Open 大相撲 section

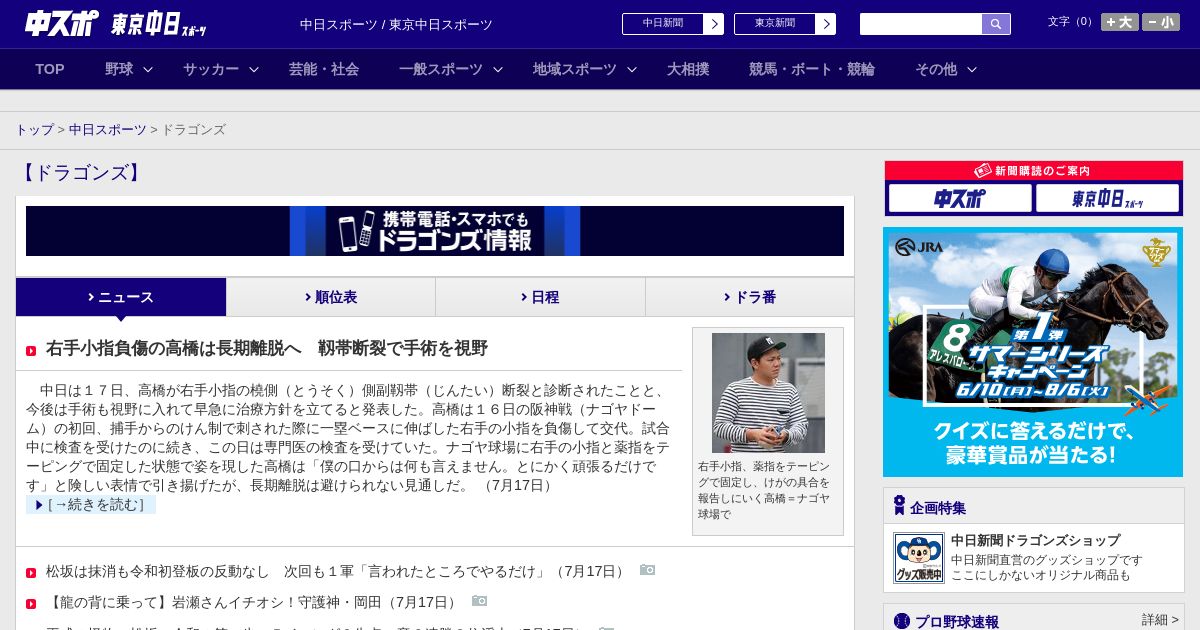click(688, 69)
